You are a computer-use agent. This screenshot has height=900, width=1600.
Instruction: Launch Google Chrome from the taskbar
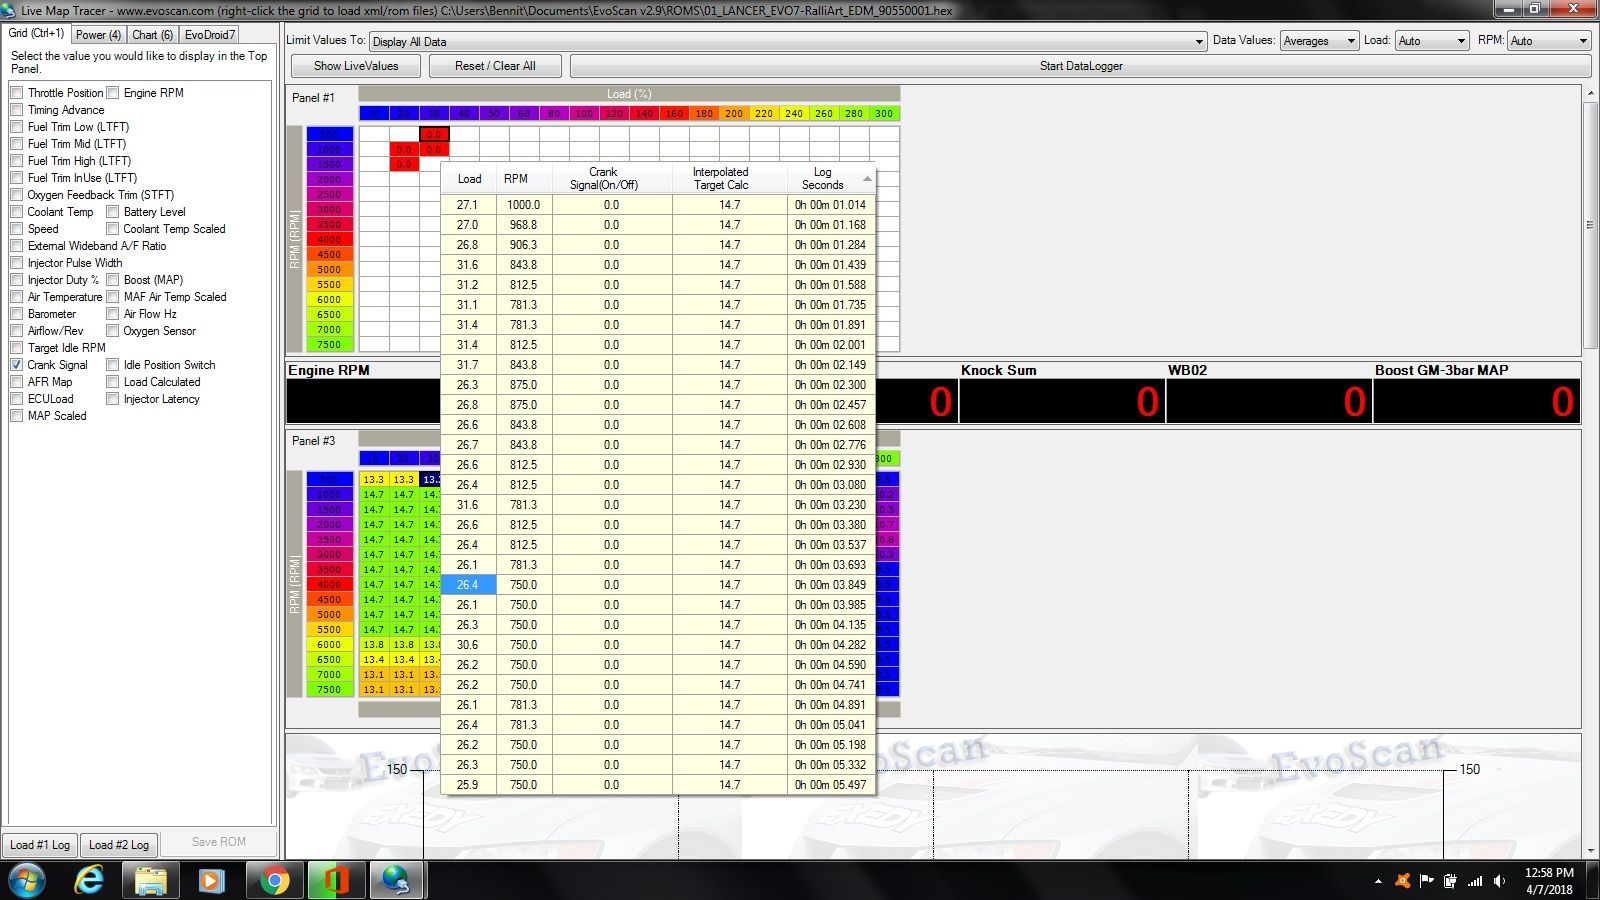tap(273, 880)
